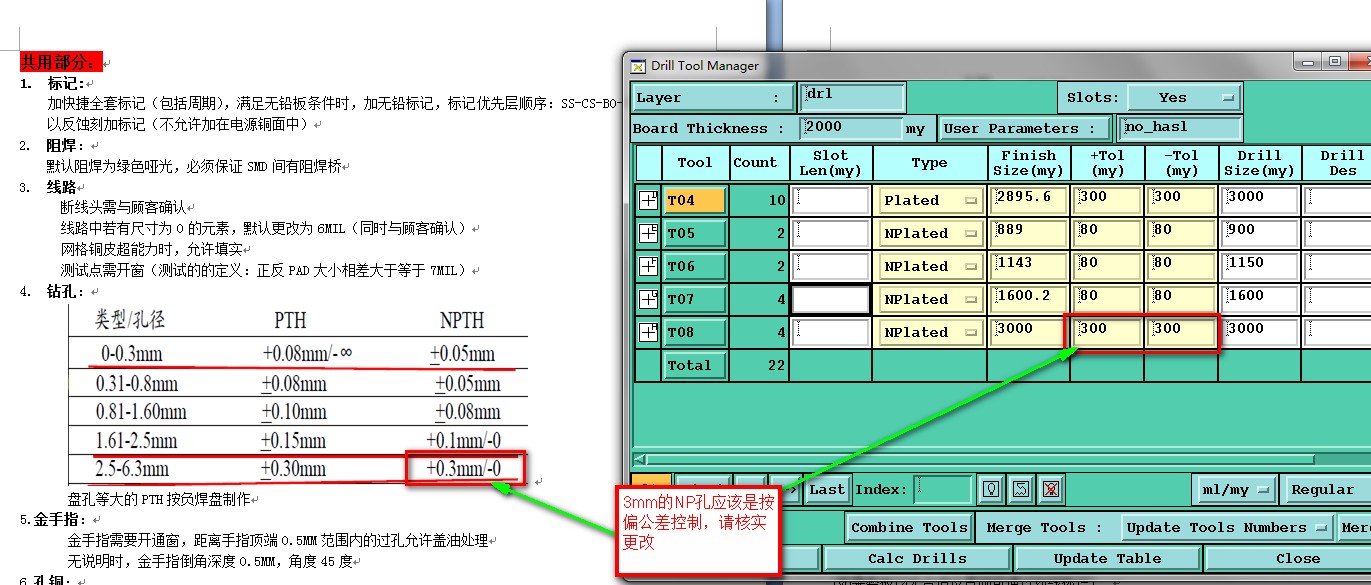Image resolution: width=1371 pixels, height=585 pixels.
Task: Click the Slot Len field of row T07
Action: pos(831,299)
